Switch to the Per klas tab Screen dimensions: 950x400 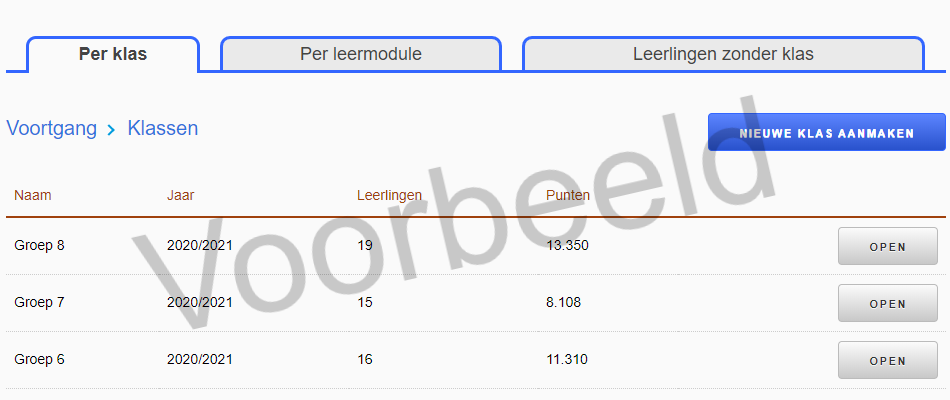tap(113, 54)
